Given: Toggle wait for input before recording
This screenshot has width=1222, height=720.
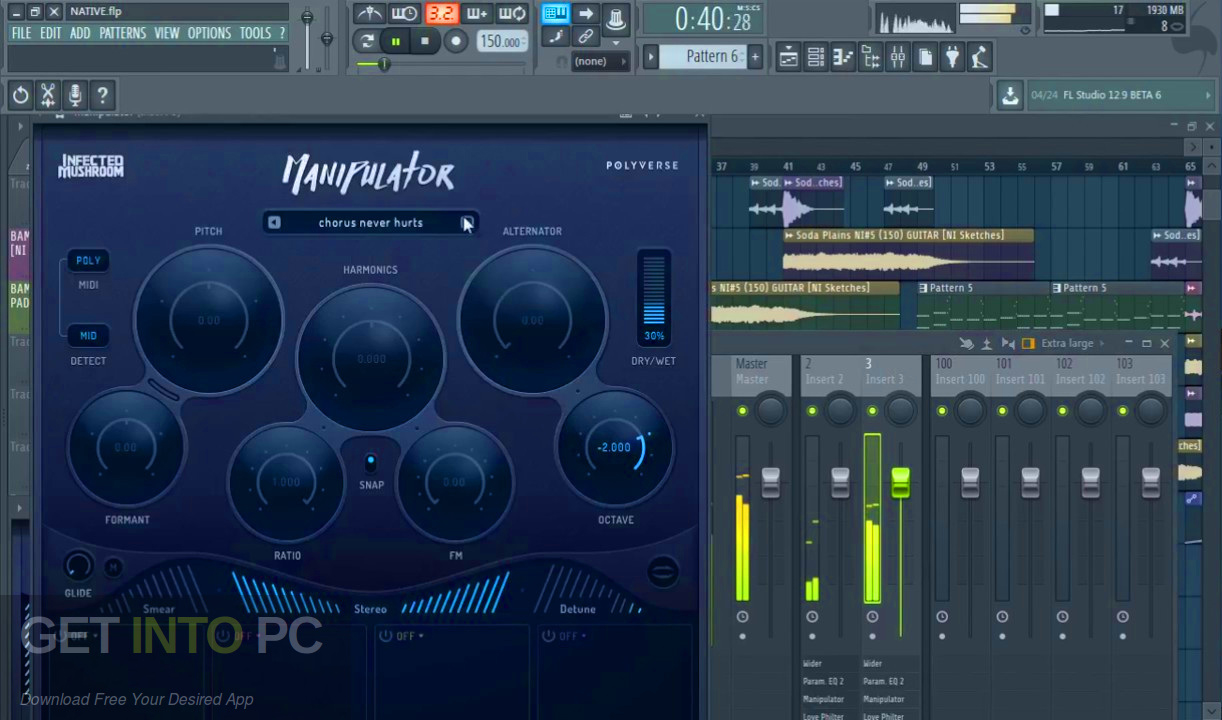Looking at the screenshot, I should (x=405, y=14).
